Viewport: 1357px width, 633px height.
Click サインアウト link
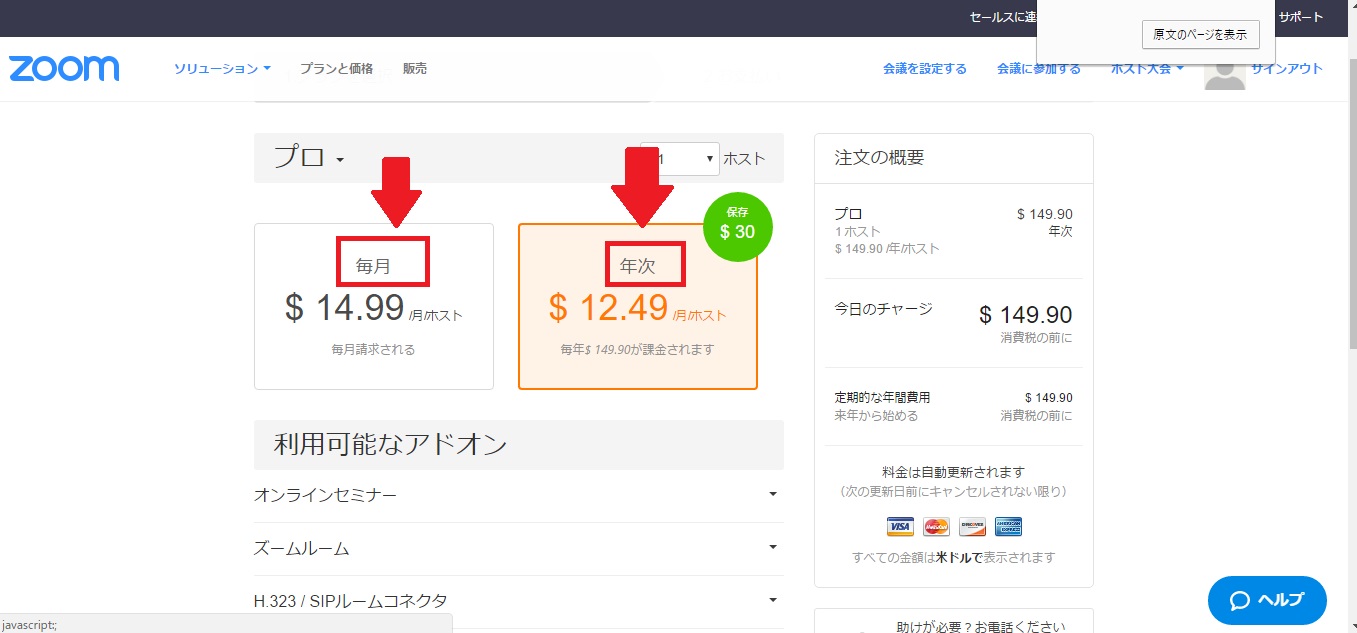click(1287, 69)
